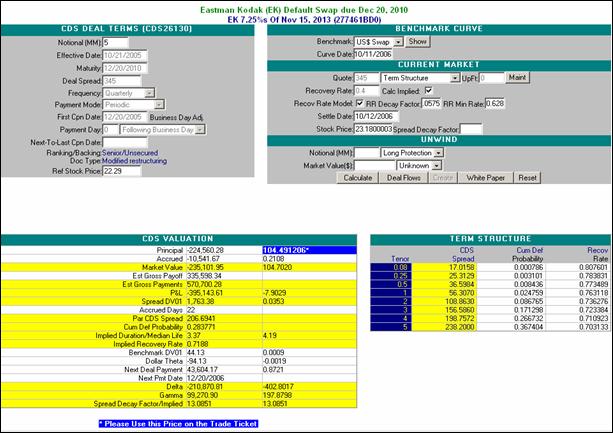Click the Maturity date field
Screen dimensions: 613x433
tap(125, 68)
